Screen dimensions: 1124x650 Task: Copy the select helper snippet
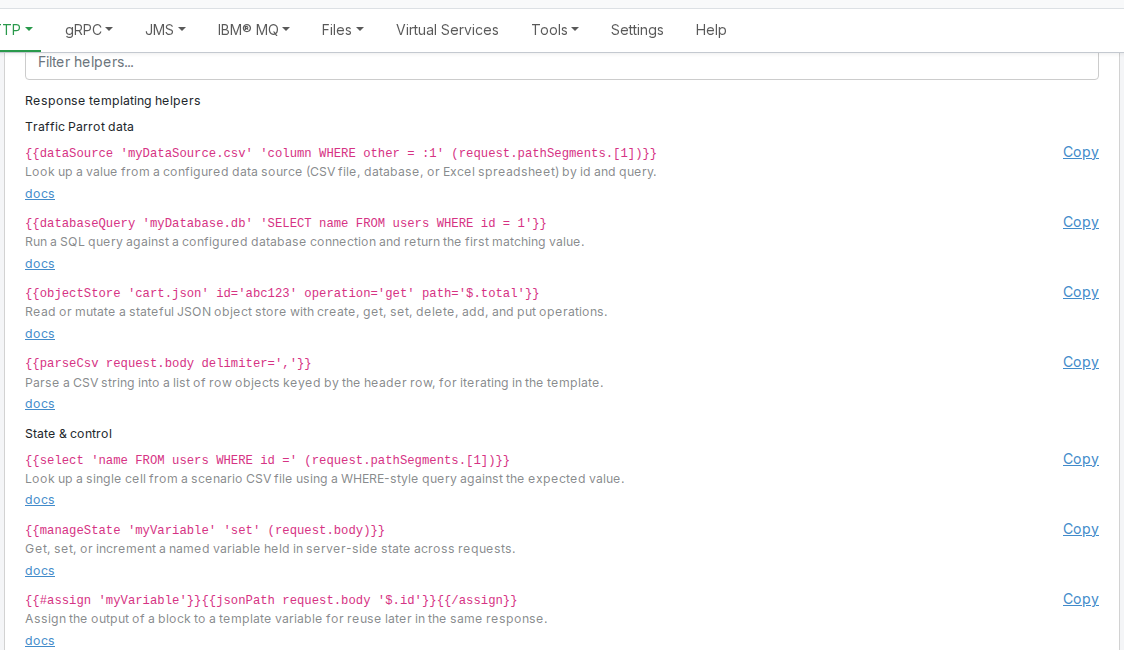[1080, 459]
